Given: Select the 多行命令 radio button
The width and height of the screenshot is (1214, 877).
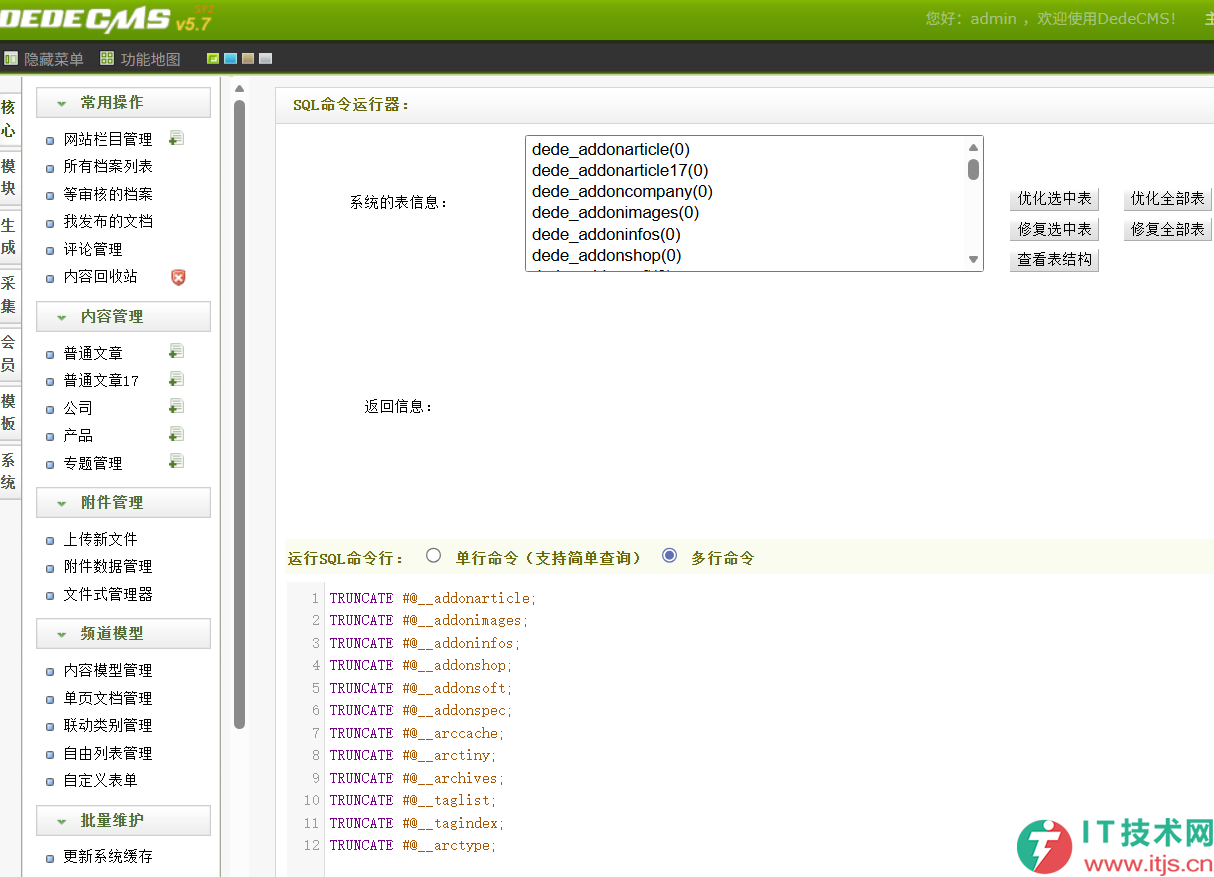Looking at the screenshot, I should [670, 556].
